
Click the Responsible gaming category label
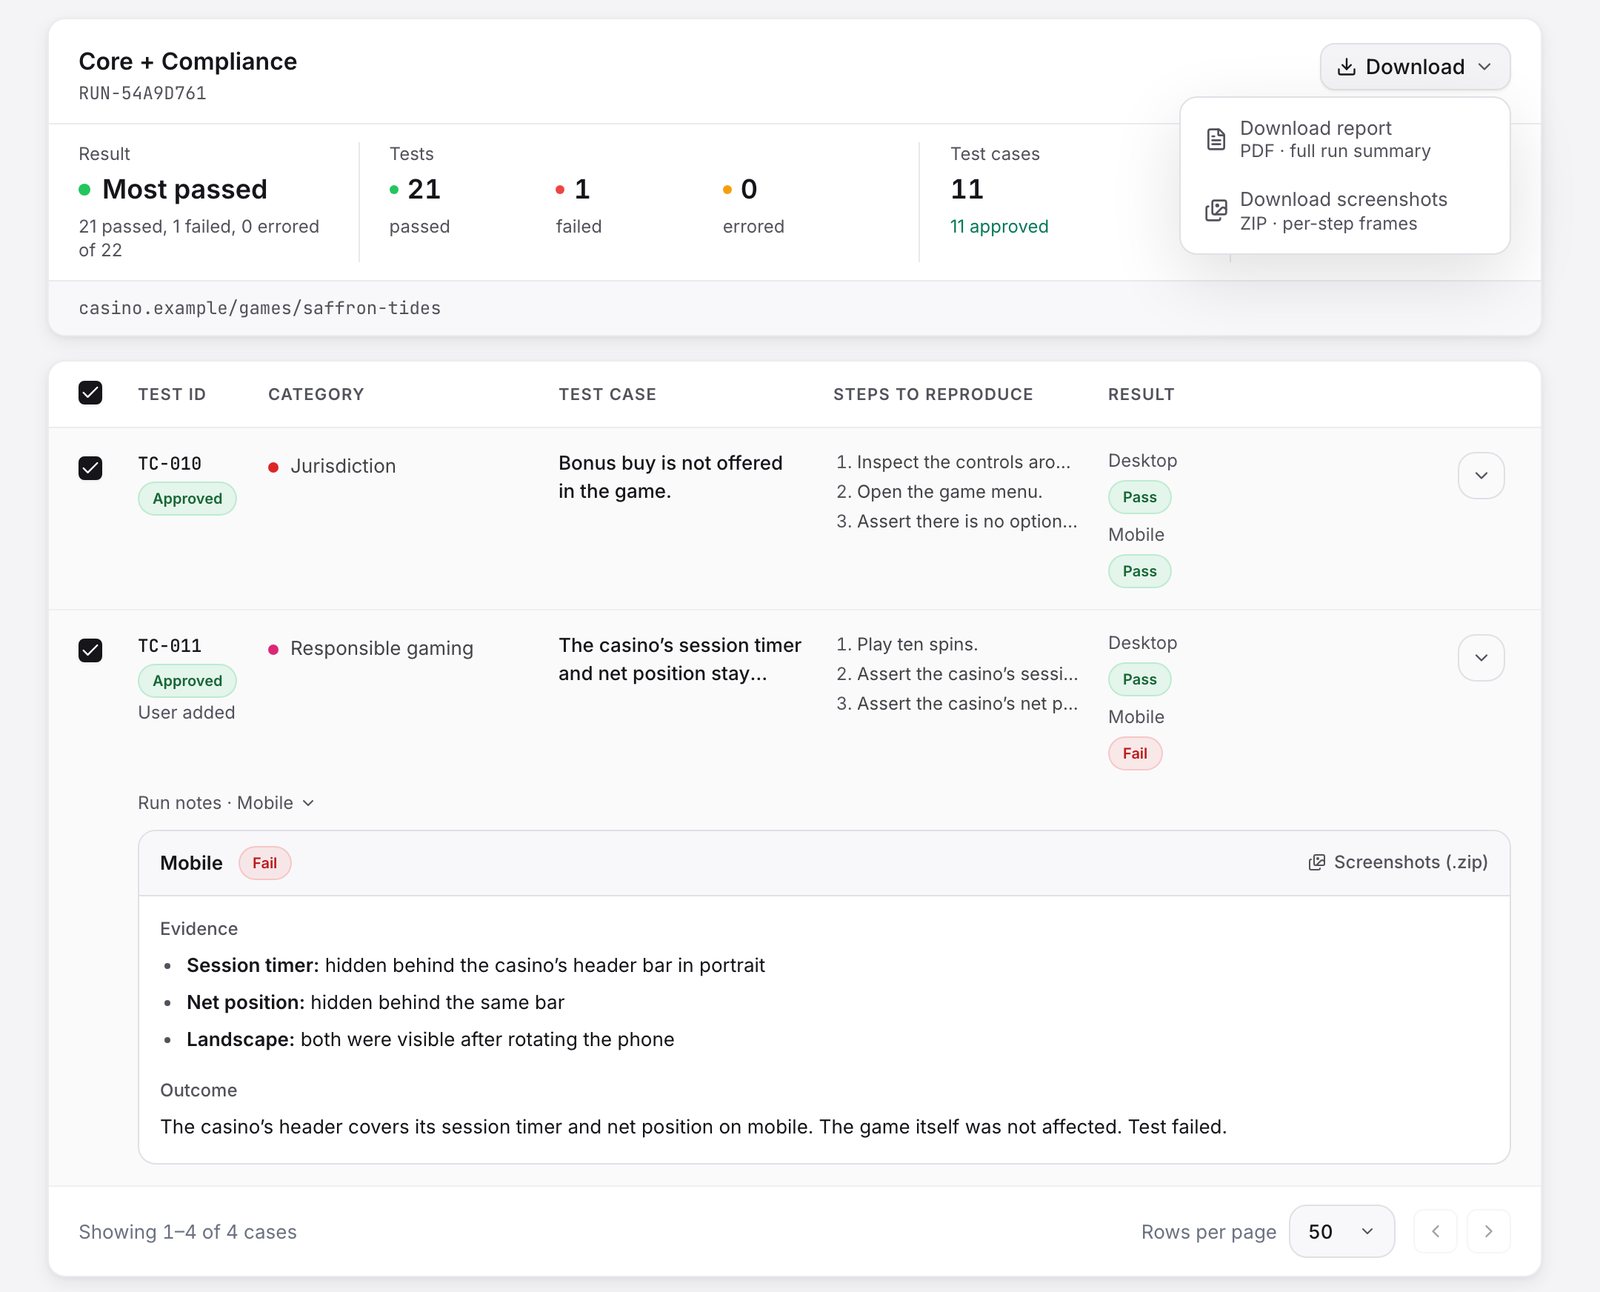click(382, 648)
